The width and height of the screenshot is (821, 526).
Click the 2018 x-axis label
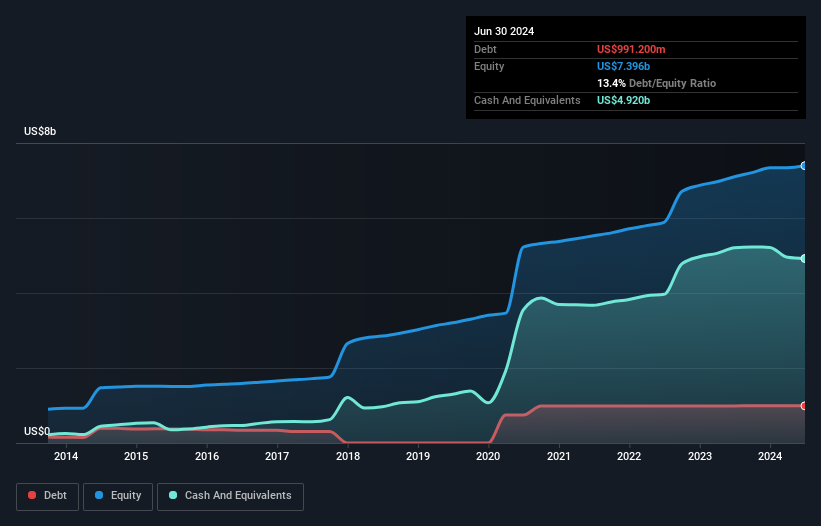click(x=348, y=456)
